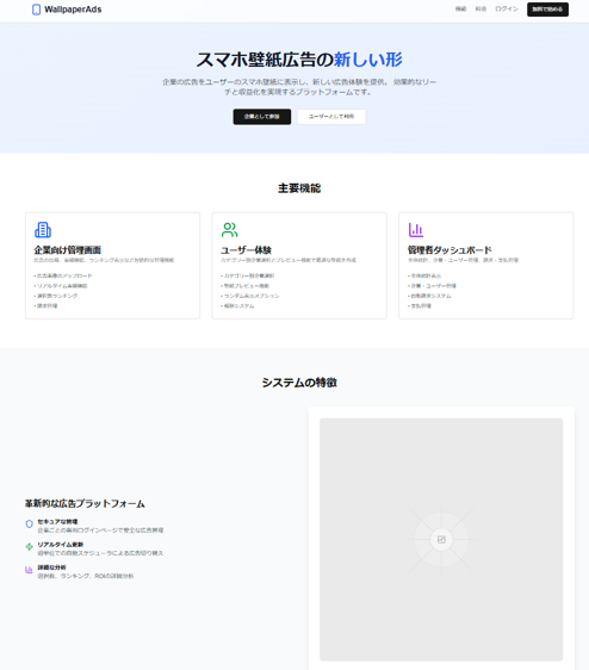Click the 革新的な広告プラットフォーム heading
The image size is (589, 670).
click(85, 504)
